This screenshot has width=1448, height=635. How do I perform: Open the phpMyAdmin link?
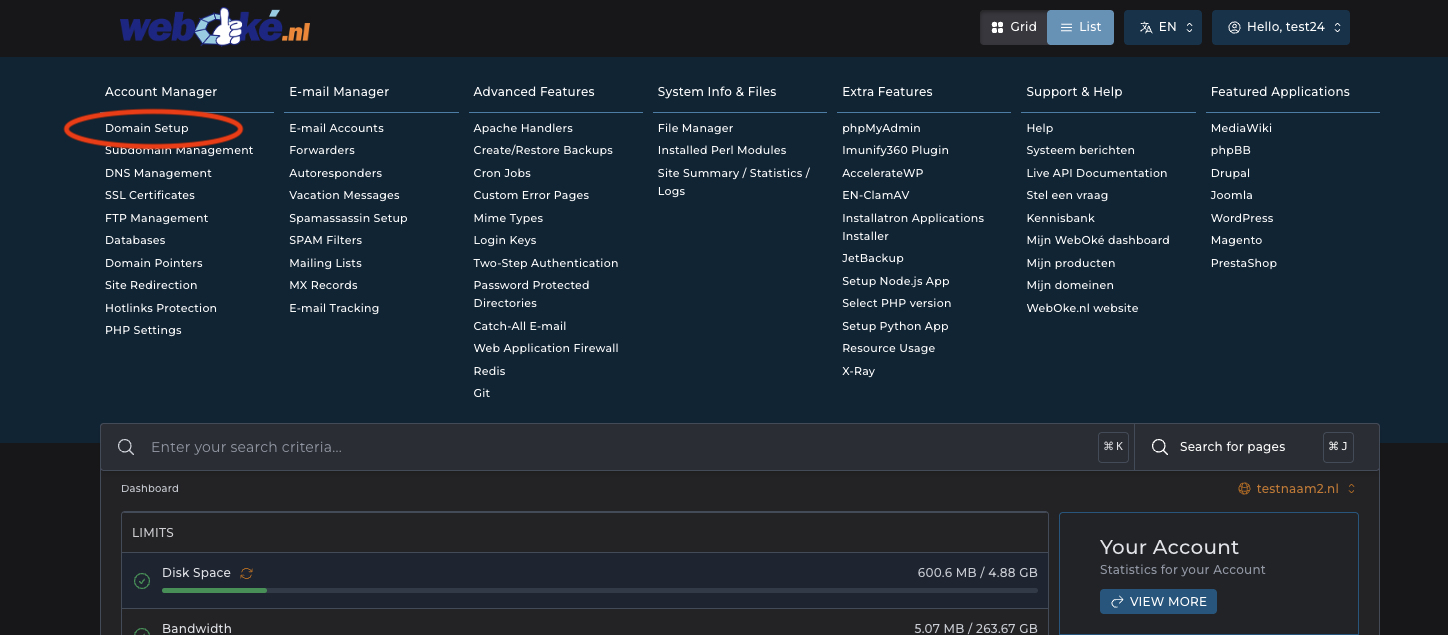click(881, 128)
